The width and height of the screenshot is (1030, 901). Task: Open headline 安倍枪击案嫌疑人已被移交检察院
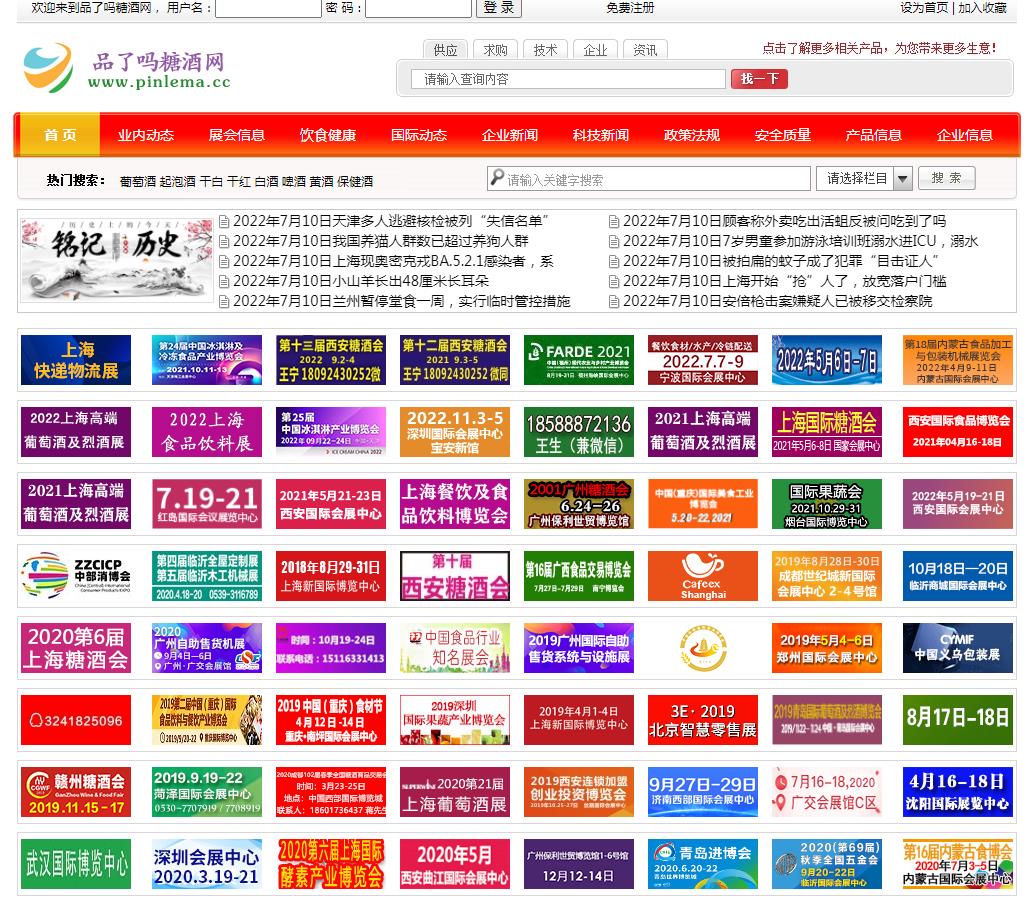tap(778, 301)
